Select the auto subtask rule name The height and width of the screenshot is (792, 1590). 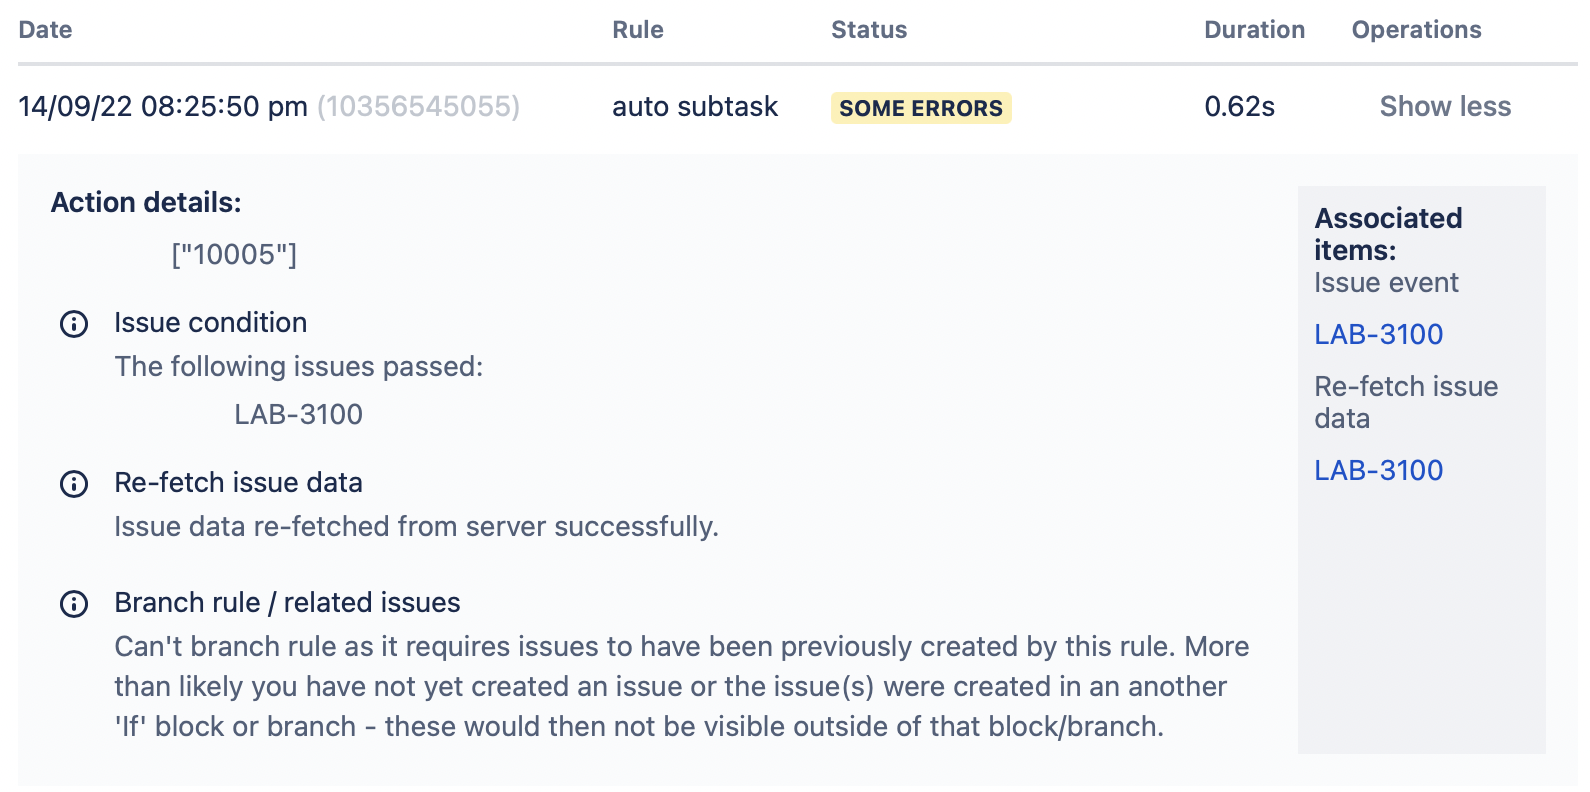tap(695, 106)
